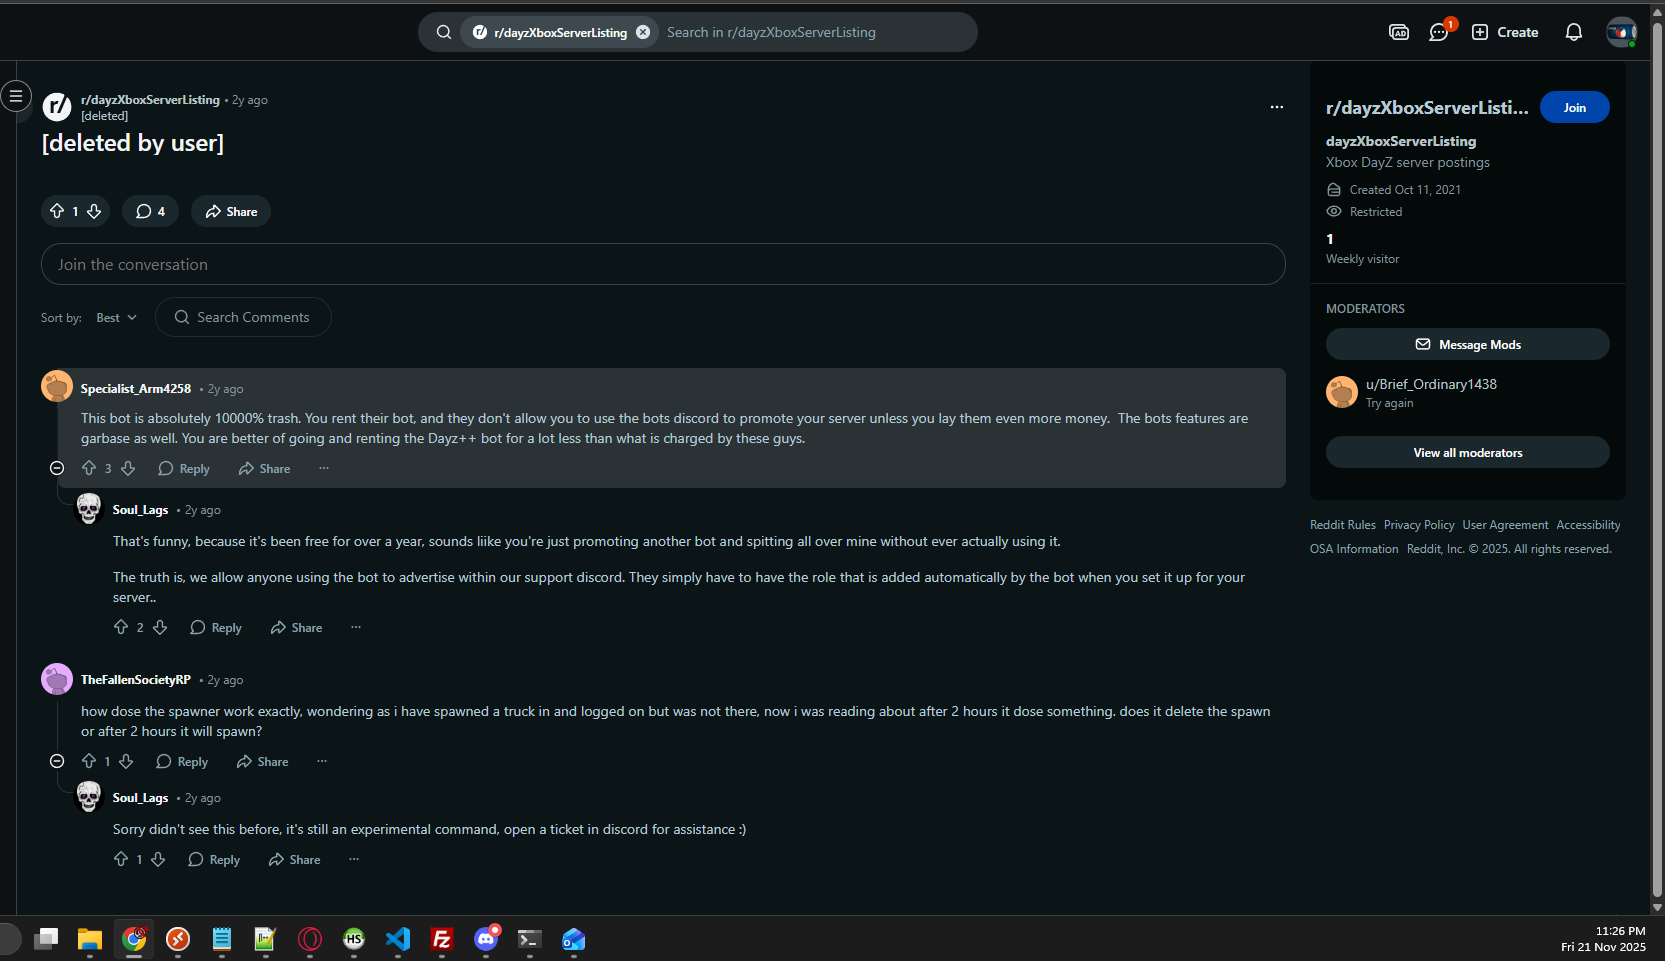Open Discord from taskbar

pyautogui.click(x=486, y=939)
